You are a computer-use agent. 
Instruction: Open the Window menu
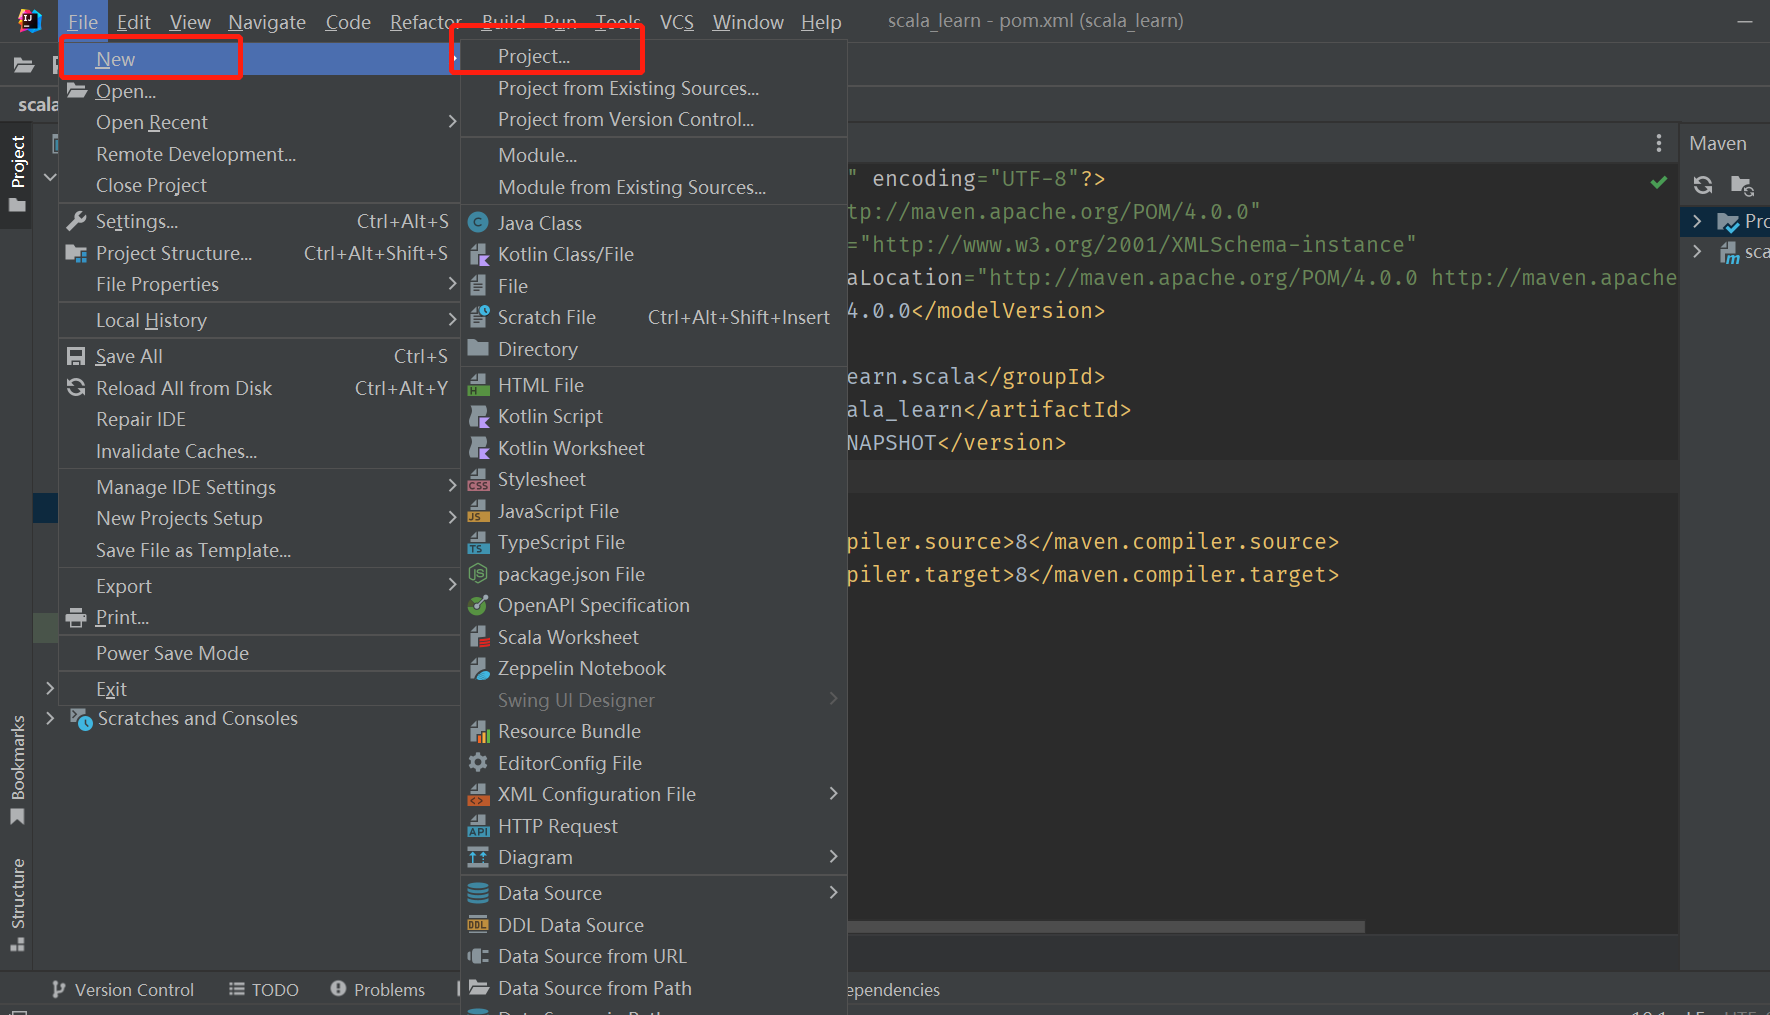[748, 22]
